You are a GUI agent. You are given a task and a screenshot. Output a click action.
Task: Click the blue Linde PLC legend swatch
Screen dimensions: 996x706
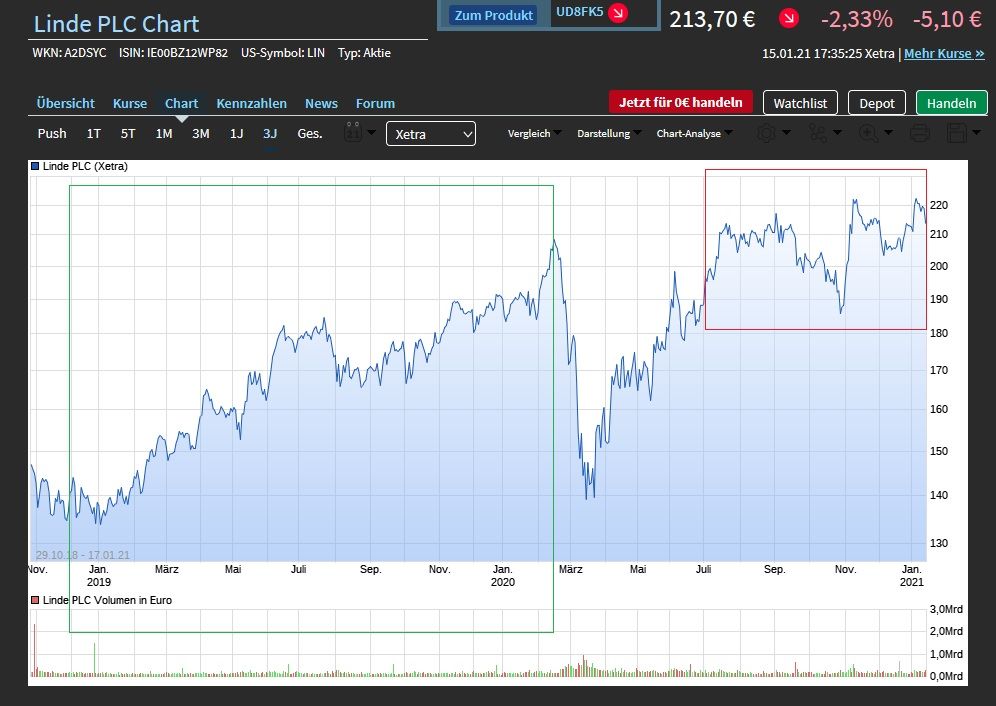(36, 167)
